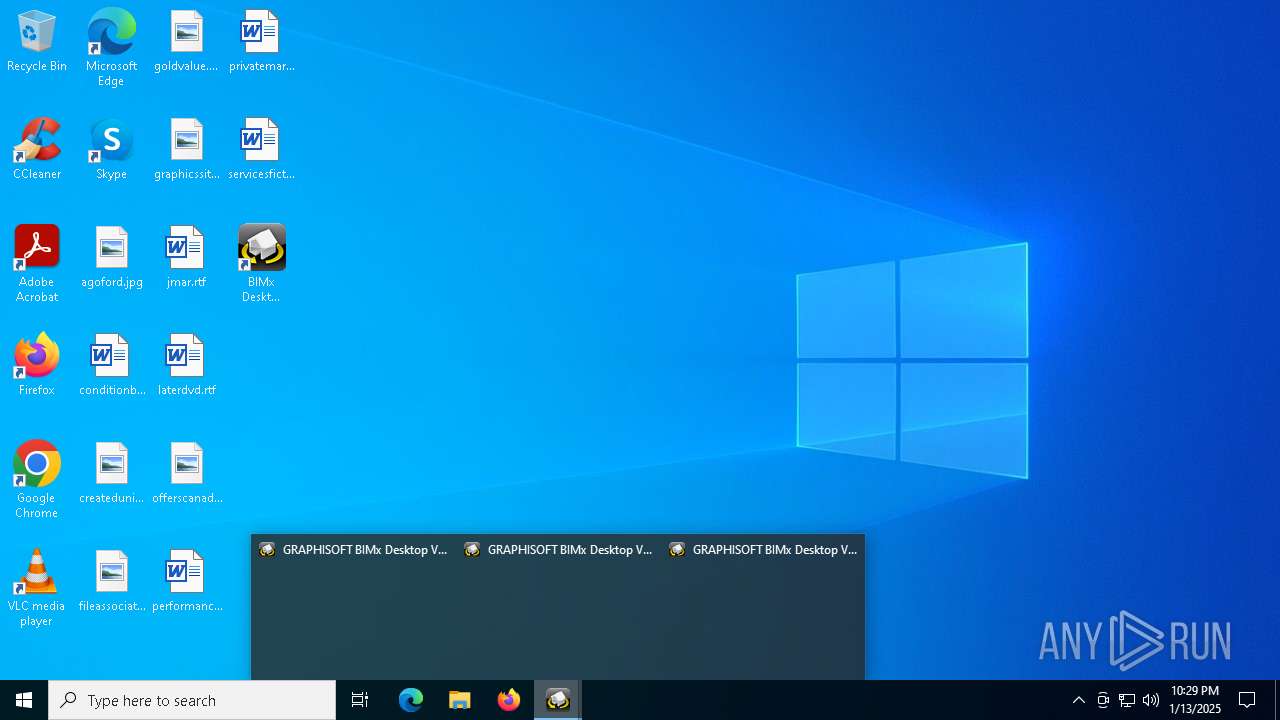Show hidden system tray icons

pyautogui.click(x=1079, y=700)
